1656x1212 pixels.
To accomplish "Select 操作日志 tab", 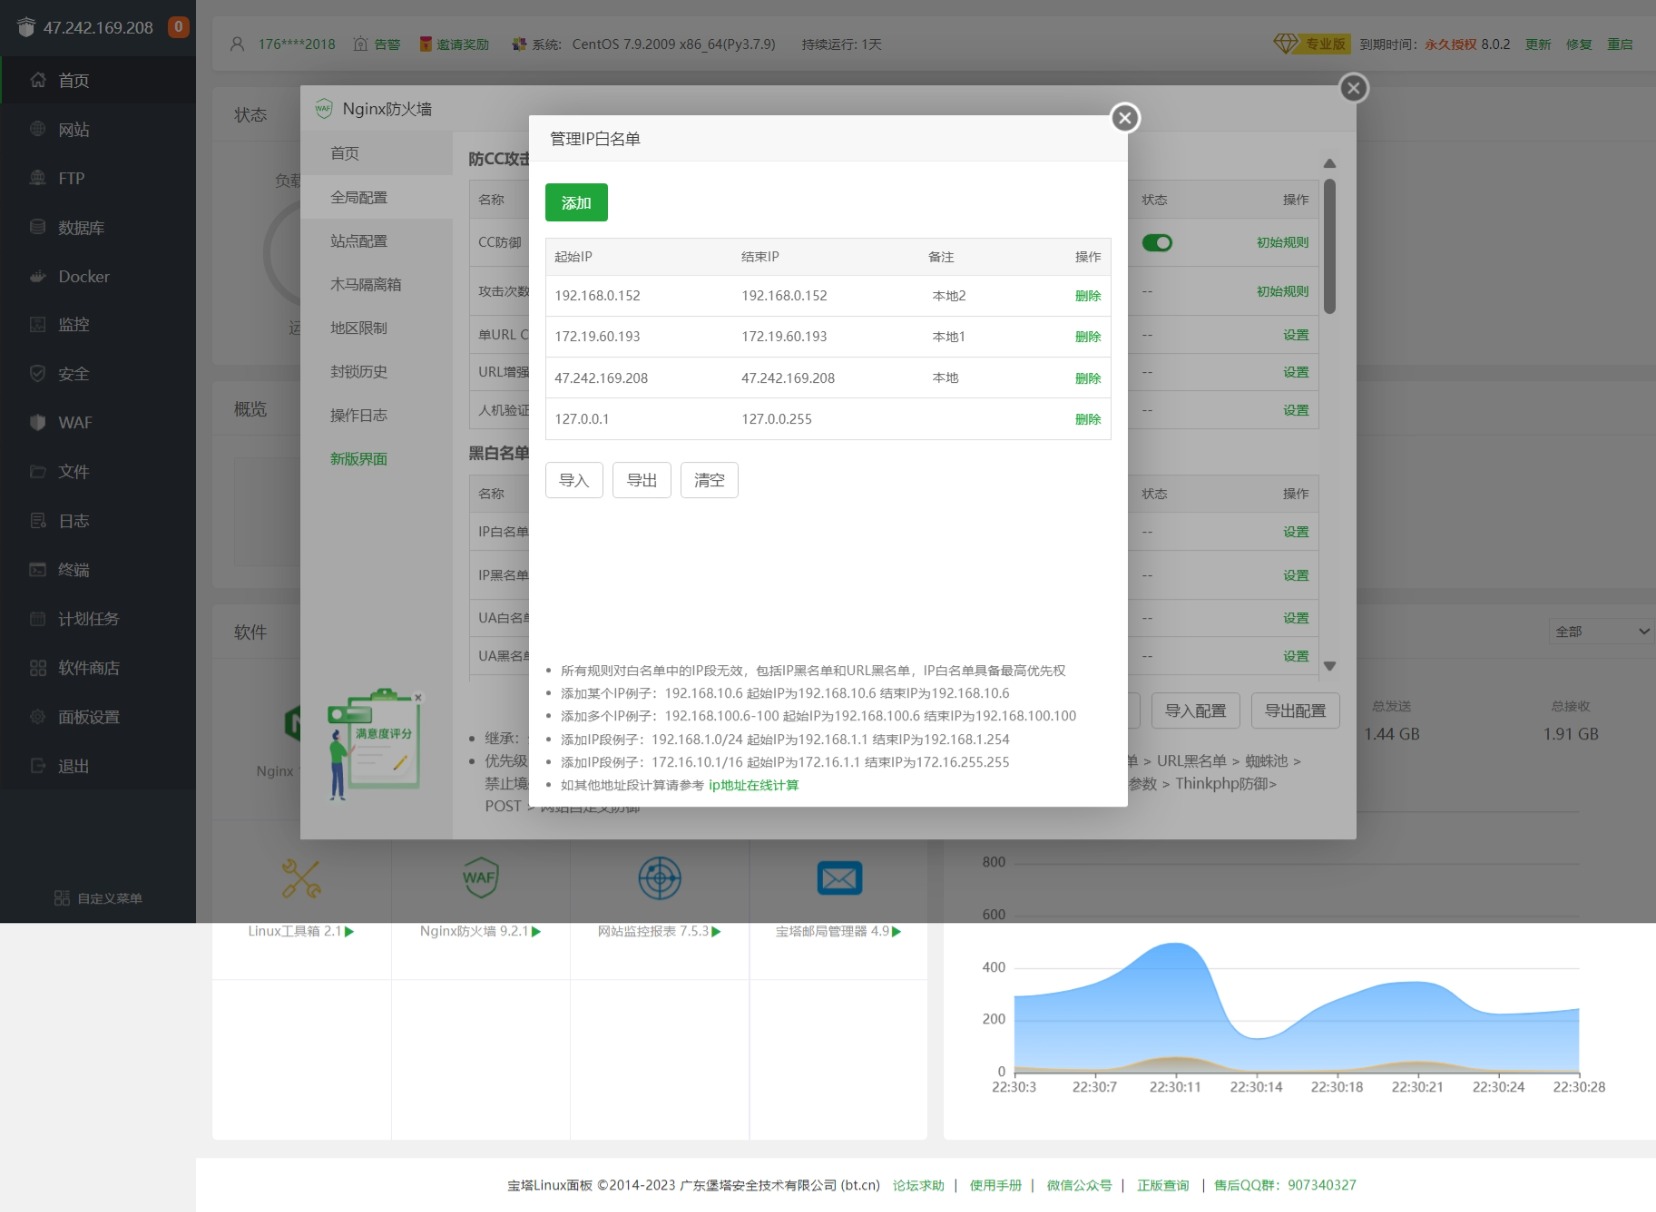I will coord(376,415).
